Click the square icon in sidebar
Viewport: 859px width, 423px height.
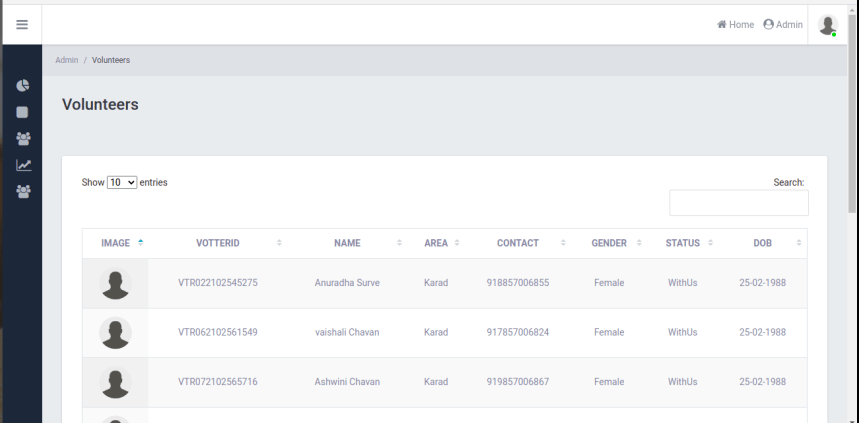(x=22, y=113)
